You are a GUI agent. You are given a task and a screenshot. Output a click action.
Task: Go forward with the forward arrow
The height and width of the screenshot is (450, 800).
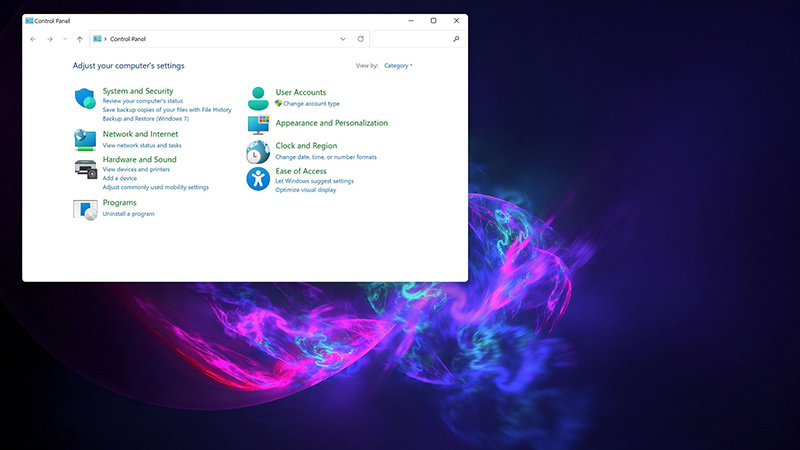click(x=49, y=39)
